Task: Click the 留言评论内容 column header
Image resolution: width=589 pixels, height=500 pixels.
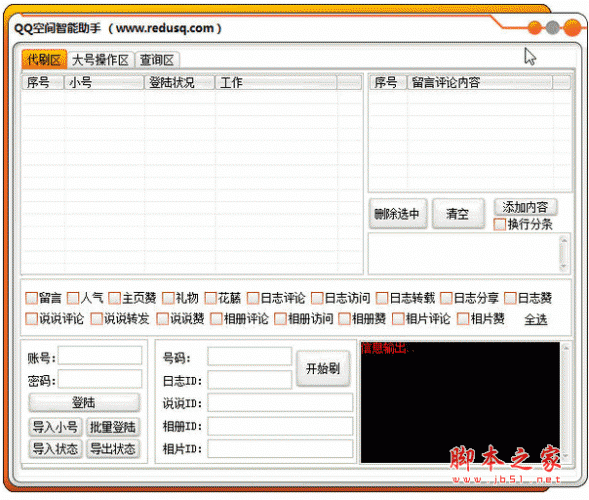Action: tap(480, 82)
